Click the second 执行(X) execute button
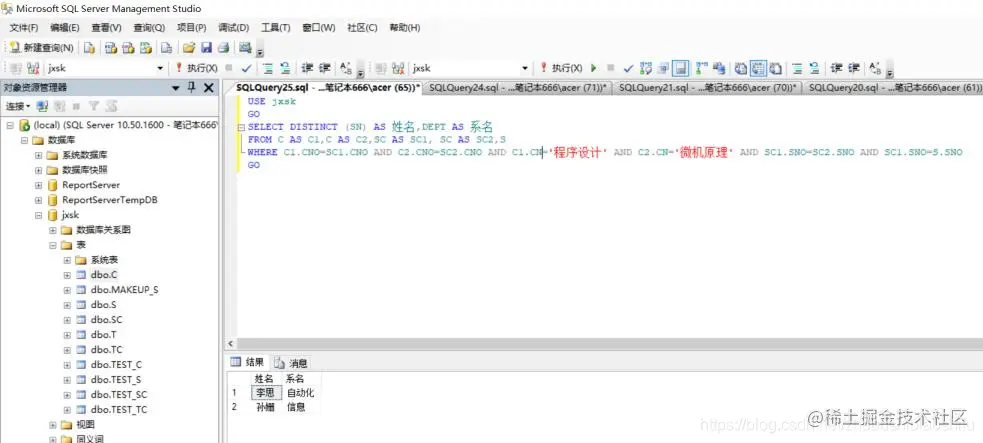This screenshot has height=443, width=983. pyautogui.click(x=561, y=68)
